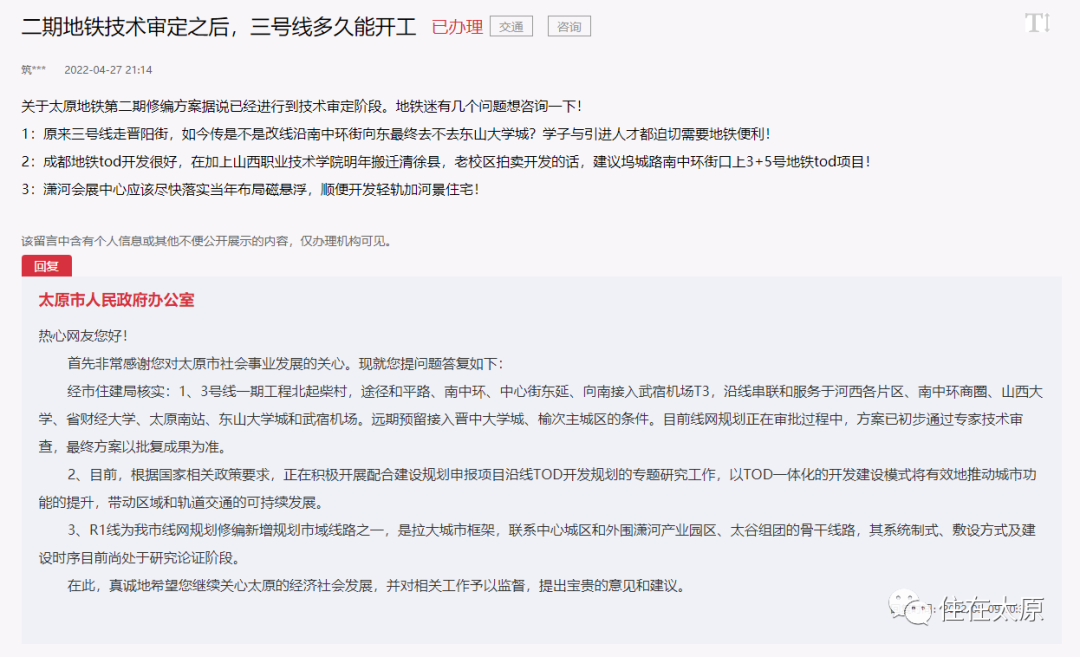Click the 咨询 type tag
This screenshot has width=1080, height=657.
point(569,27)
